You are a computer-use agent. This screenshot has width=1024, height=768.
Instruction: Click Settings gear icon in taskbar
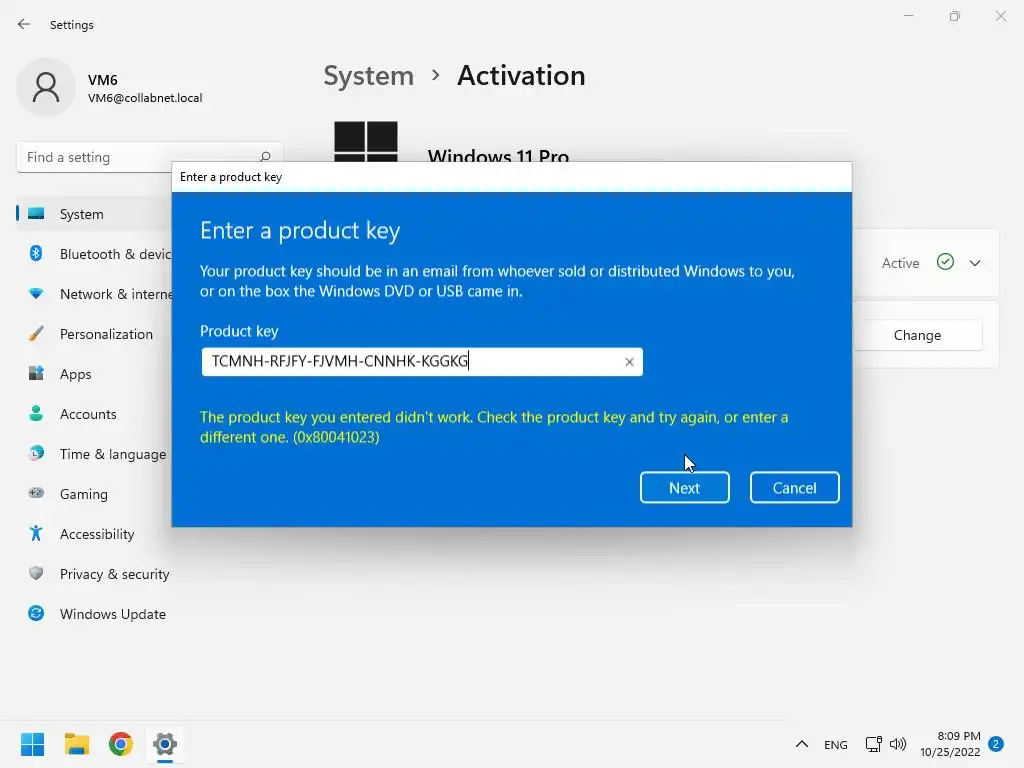165,744
